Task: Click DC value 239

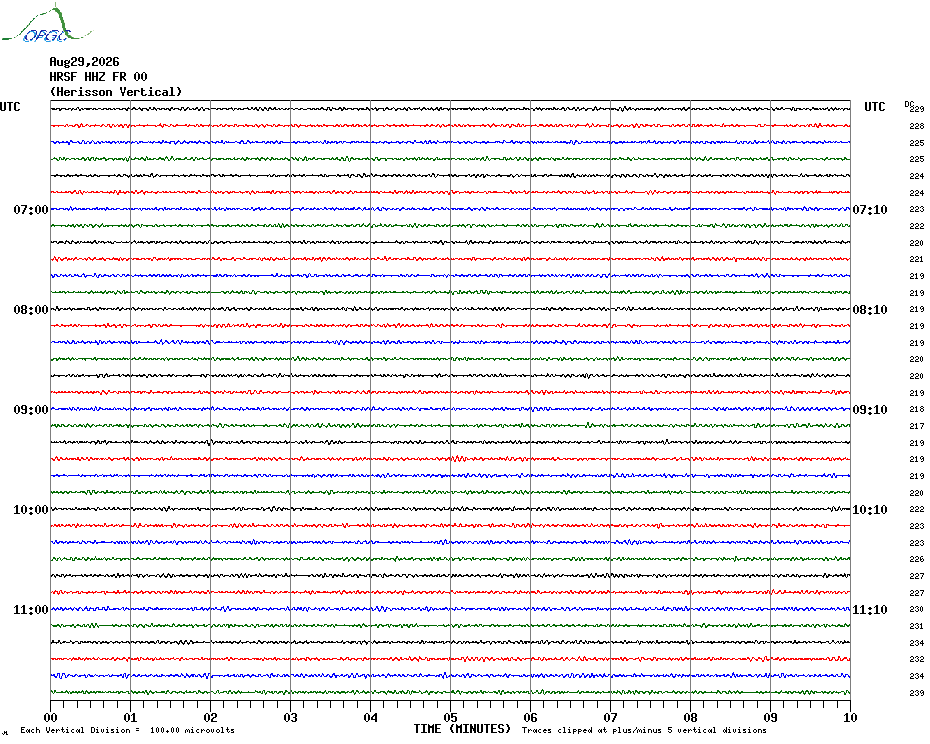Action: click(x=917, y=693)
